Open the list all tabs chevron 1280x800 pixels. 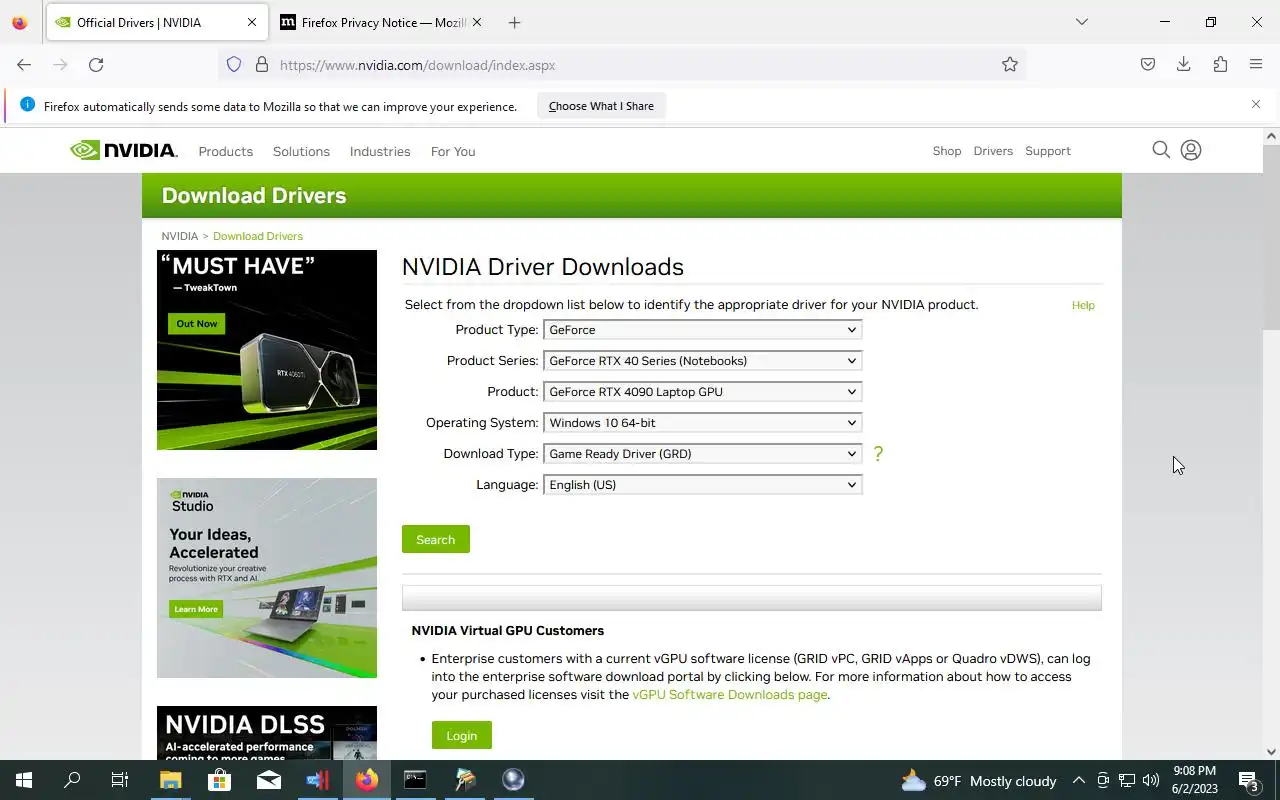tap(1082, 22)
